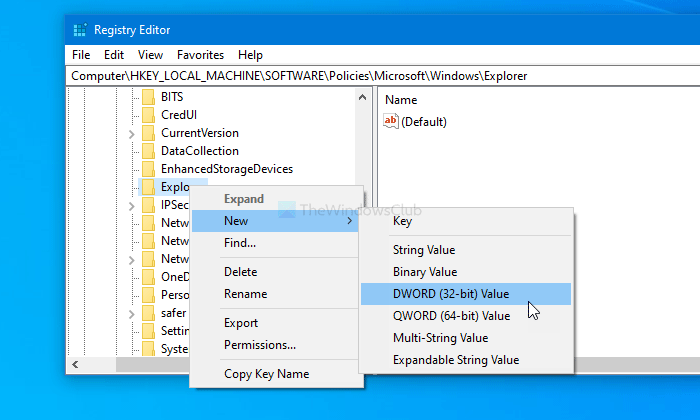Image resolution: width=700 pixels, height=420 pixels.
Task: Select Copy Key Name
Action: coord(266,374)
